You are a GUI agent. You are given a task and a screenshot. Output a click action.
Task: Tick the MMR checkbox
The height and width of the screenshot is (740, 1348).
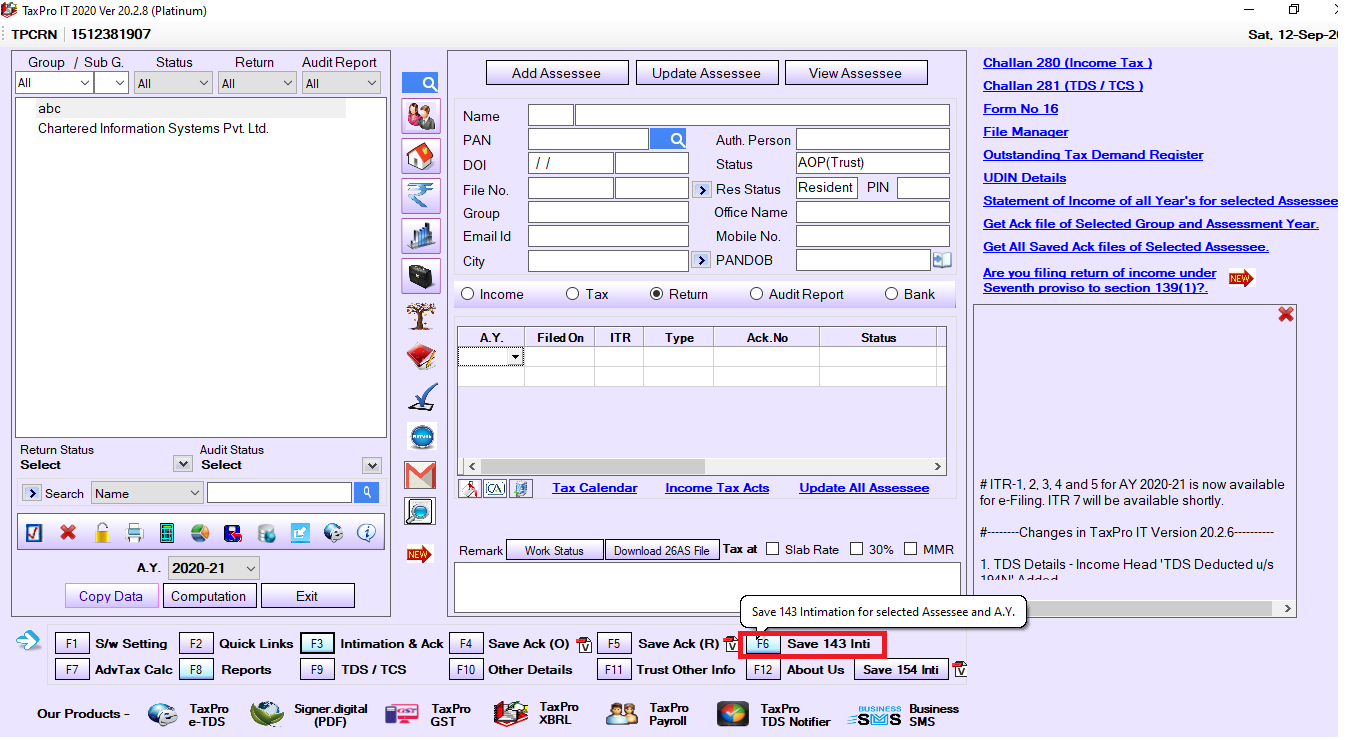(910, 549)
